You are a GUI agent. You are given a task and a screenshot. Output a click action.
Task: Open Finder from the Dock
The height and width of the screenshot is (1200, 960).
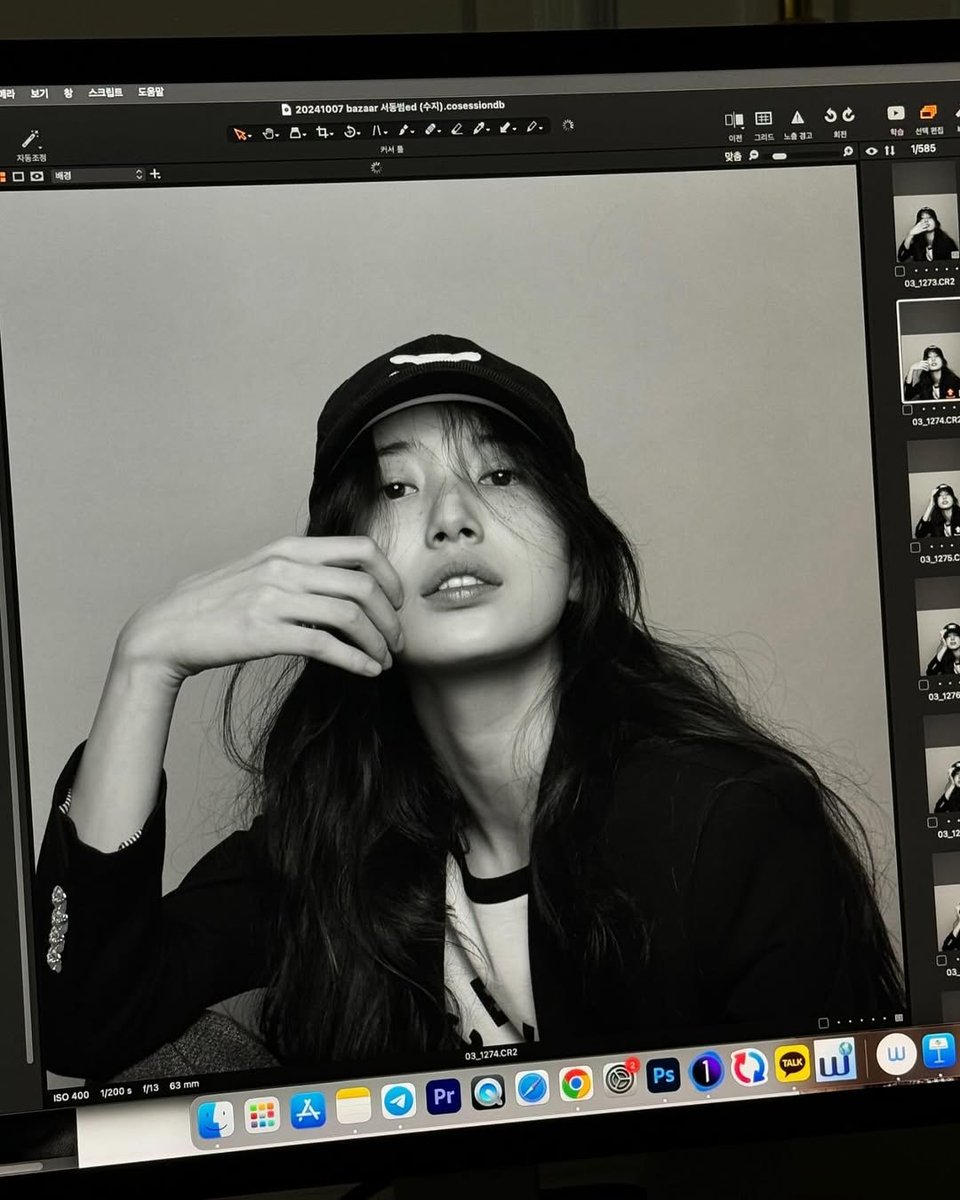216,1118
